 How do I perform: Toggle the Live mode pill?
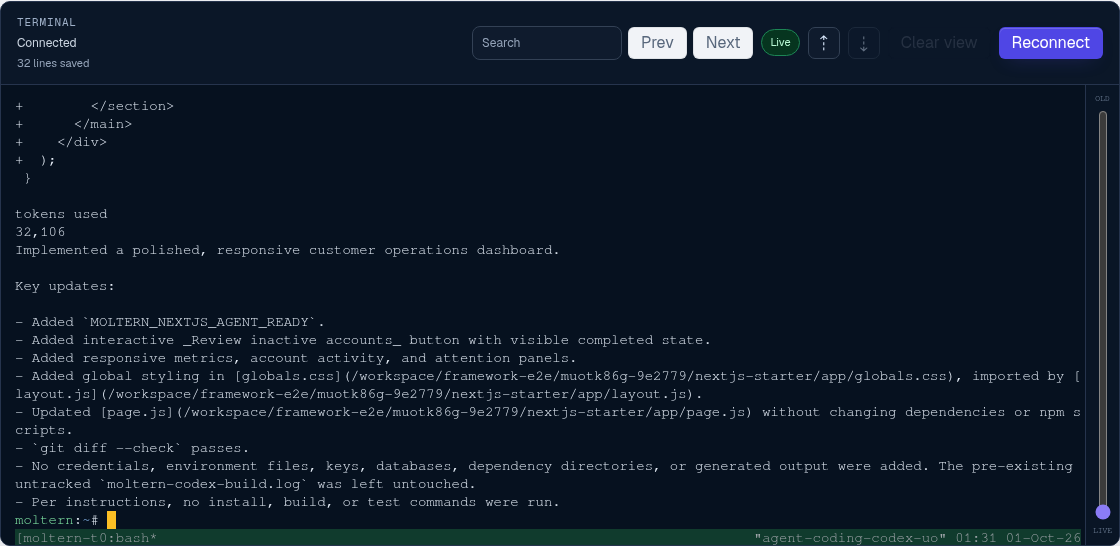point(780,43)
